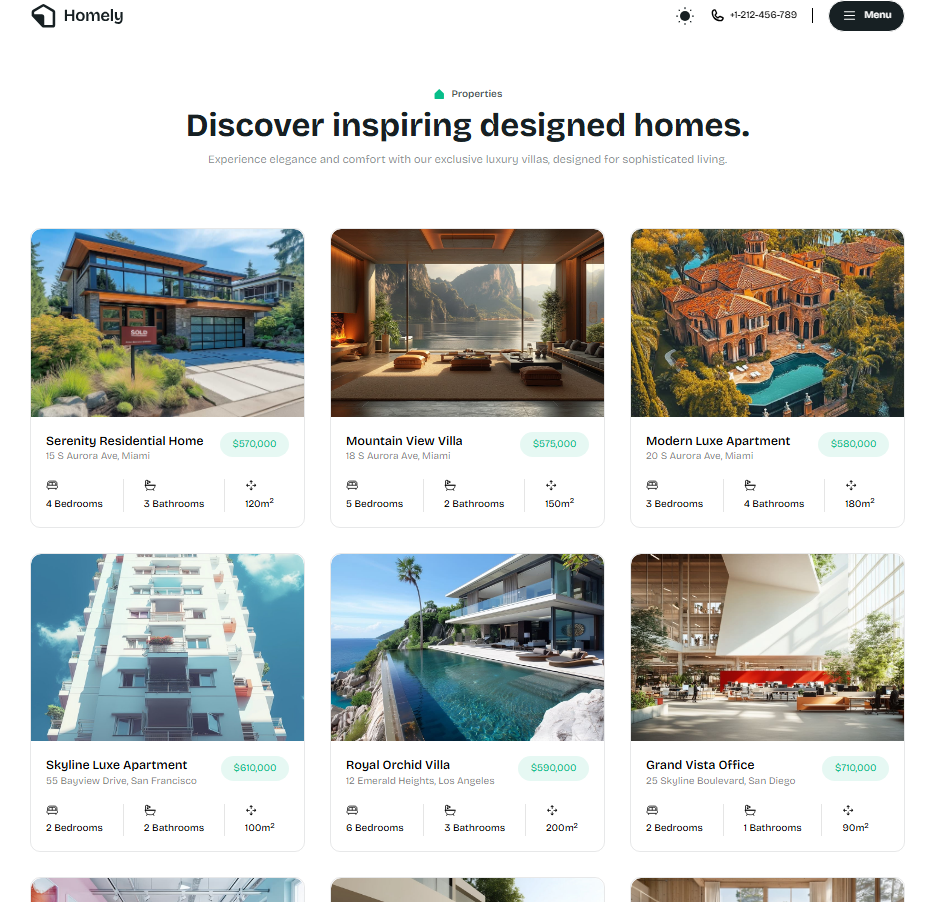
Task: Click bed icon on Skyline Luxe Apartment
Action: click(52, 810)
